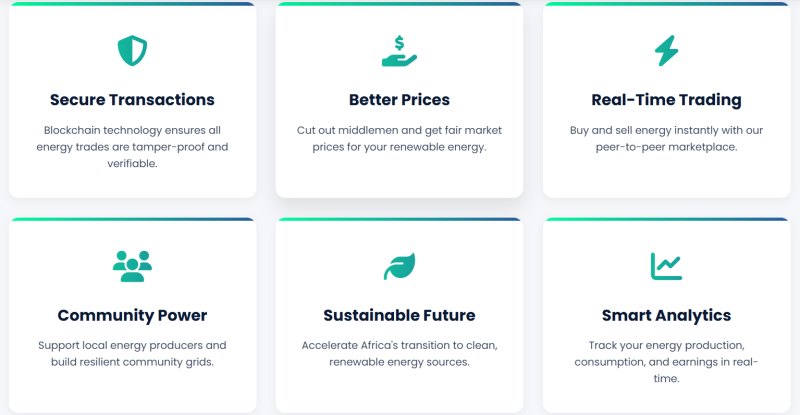Viewport: 800px width, 415px height.
Task: Click the group of people icon
Action: click(132, 265)
